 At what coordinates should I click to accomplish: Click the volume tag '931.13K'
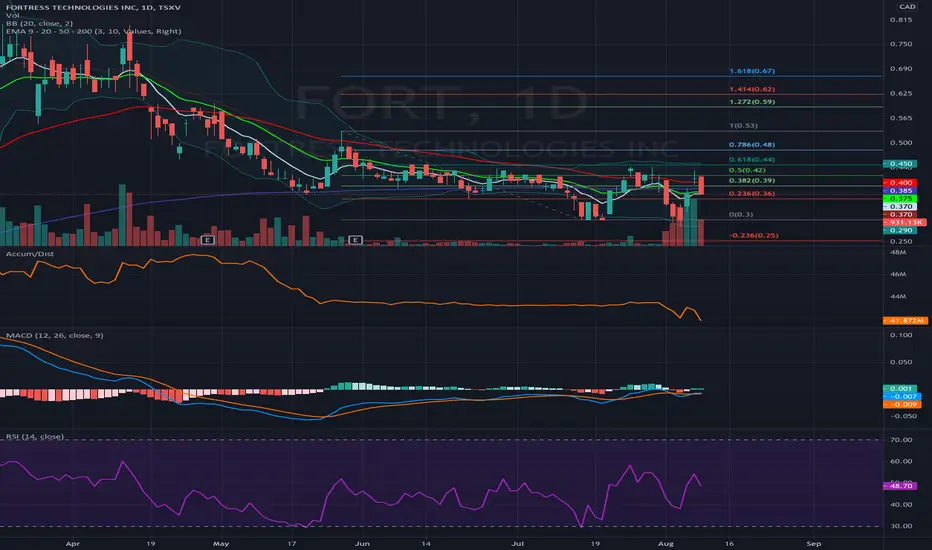pos(904,222)
